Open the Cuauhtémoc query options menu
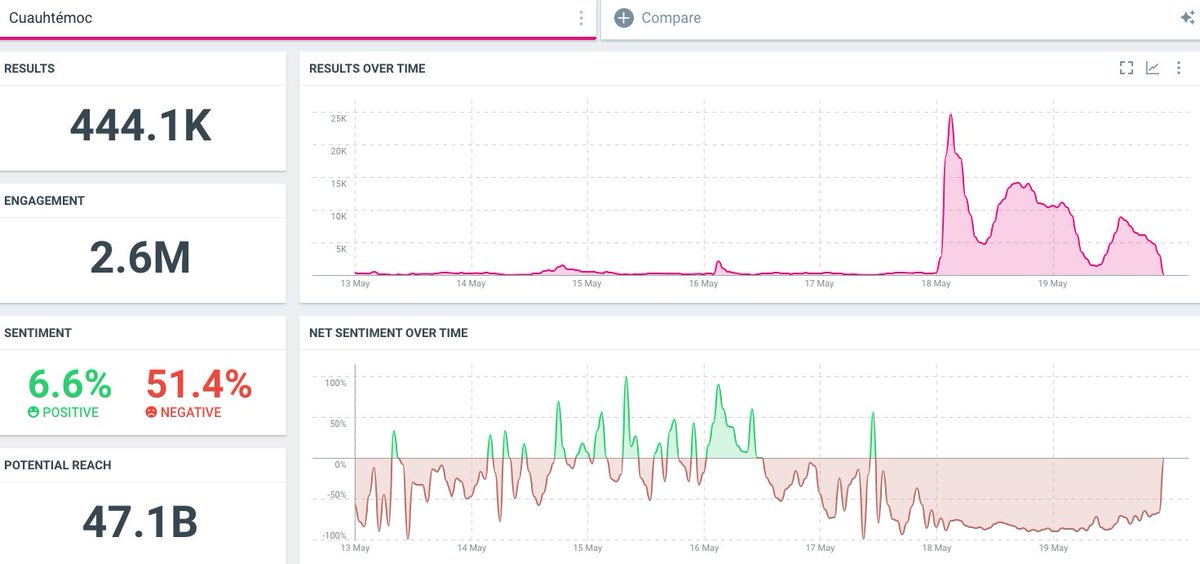This screenshot has height=564, width=1200. [x=581, y=18]
